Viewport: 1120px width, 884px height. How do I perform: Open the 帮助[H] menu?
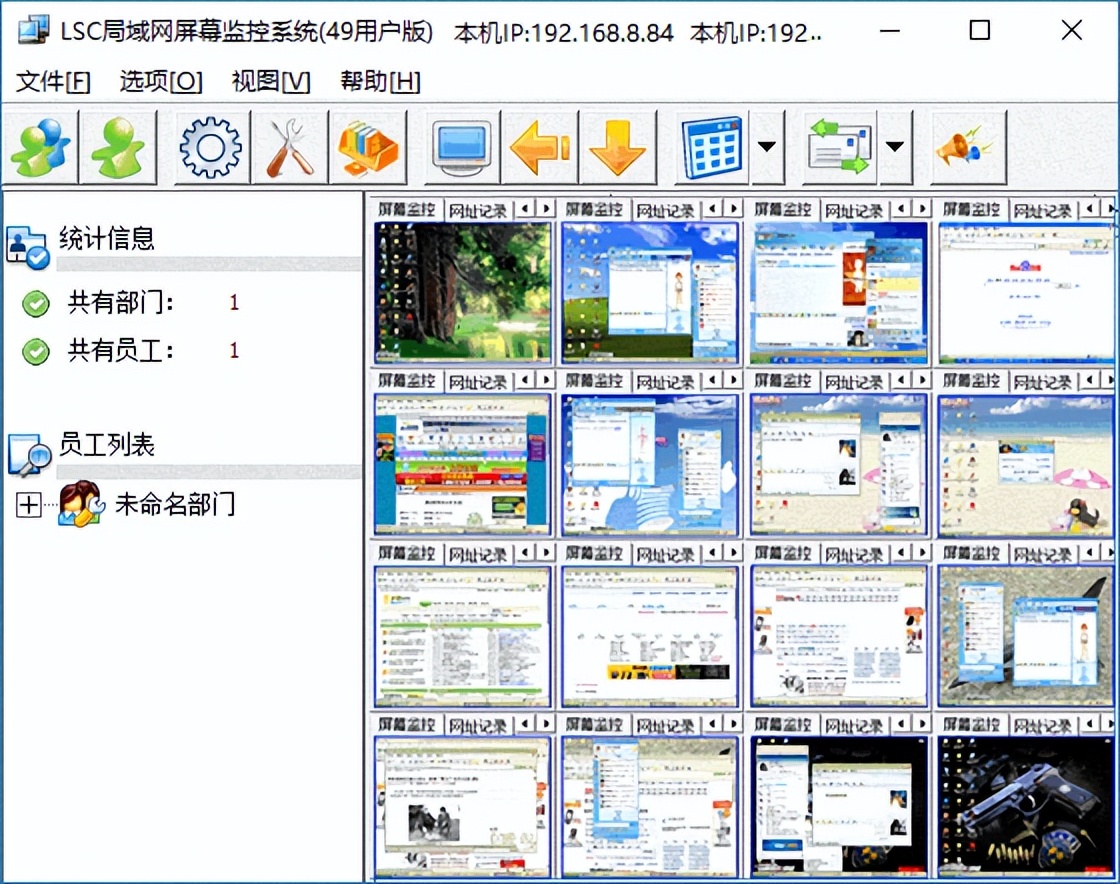(380, 82)
